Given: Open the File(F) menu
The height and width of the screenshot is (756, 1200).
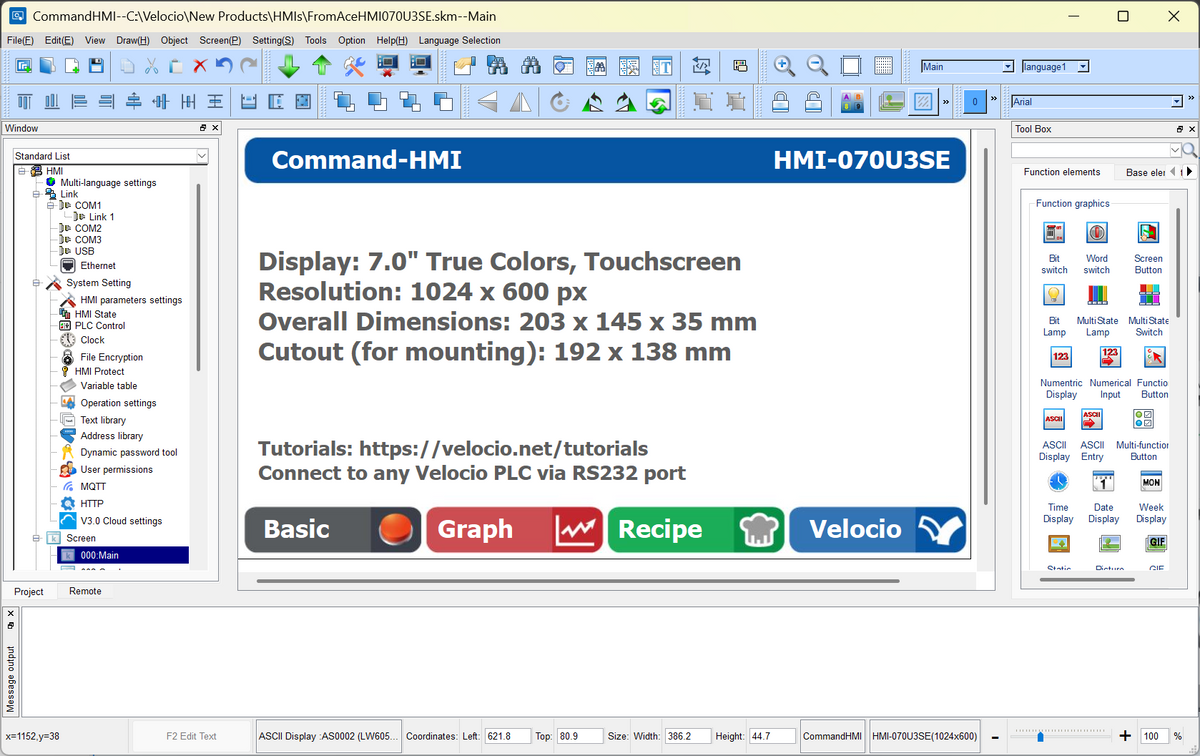Looking at the screenshot, I should (20, 40).
